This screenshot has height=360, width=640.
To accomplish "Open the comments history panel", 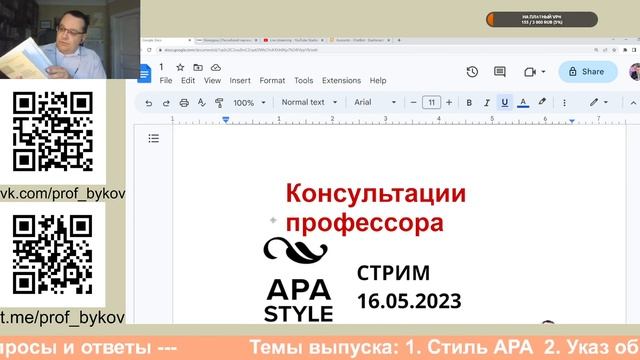I will point(500,72).
